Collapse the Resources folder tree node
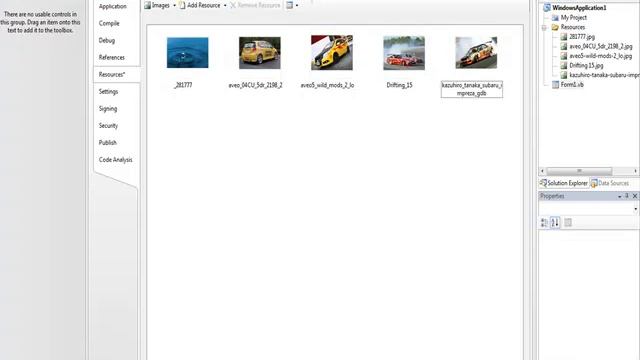Viewport: 640px width, 360px height. (x=544, y=27)
